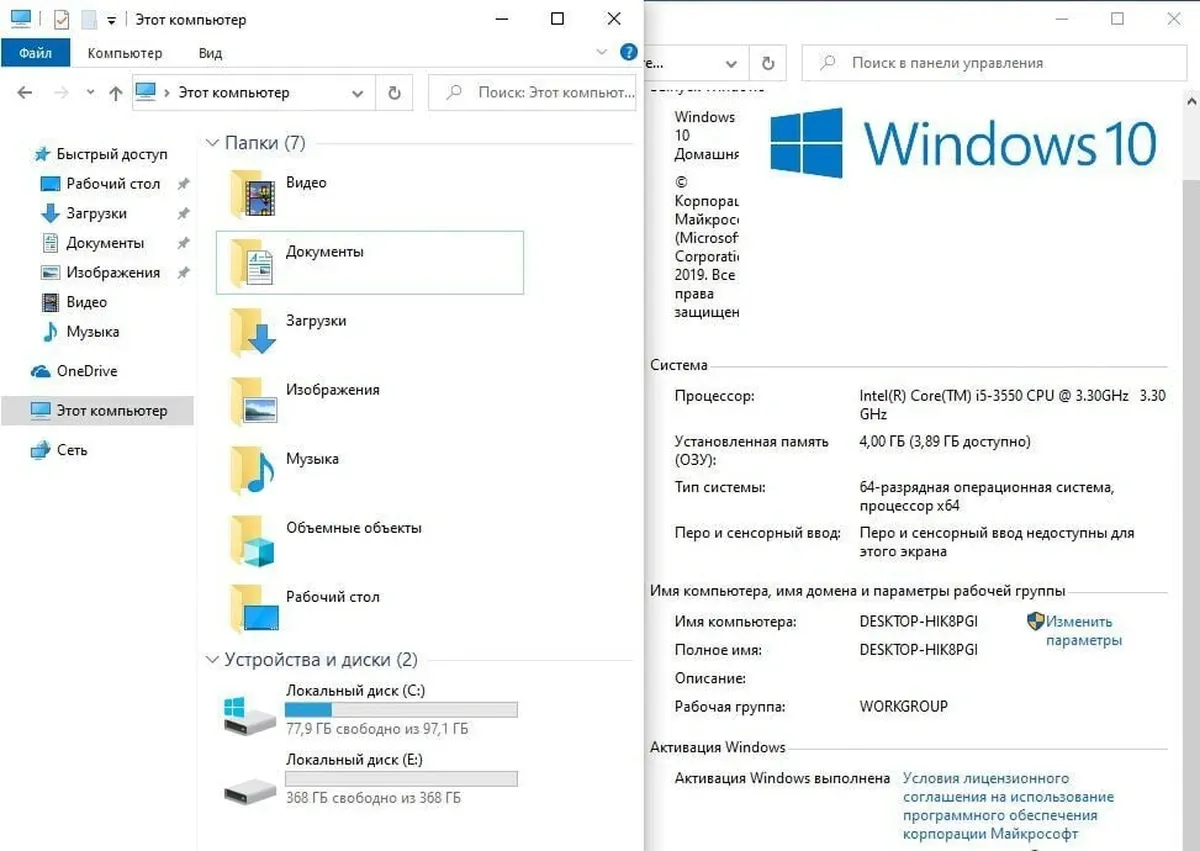Open the Музыка folder icon
Screen dimensions: 1200x851
[x=252, y=470]
